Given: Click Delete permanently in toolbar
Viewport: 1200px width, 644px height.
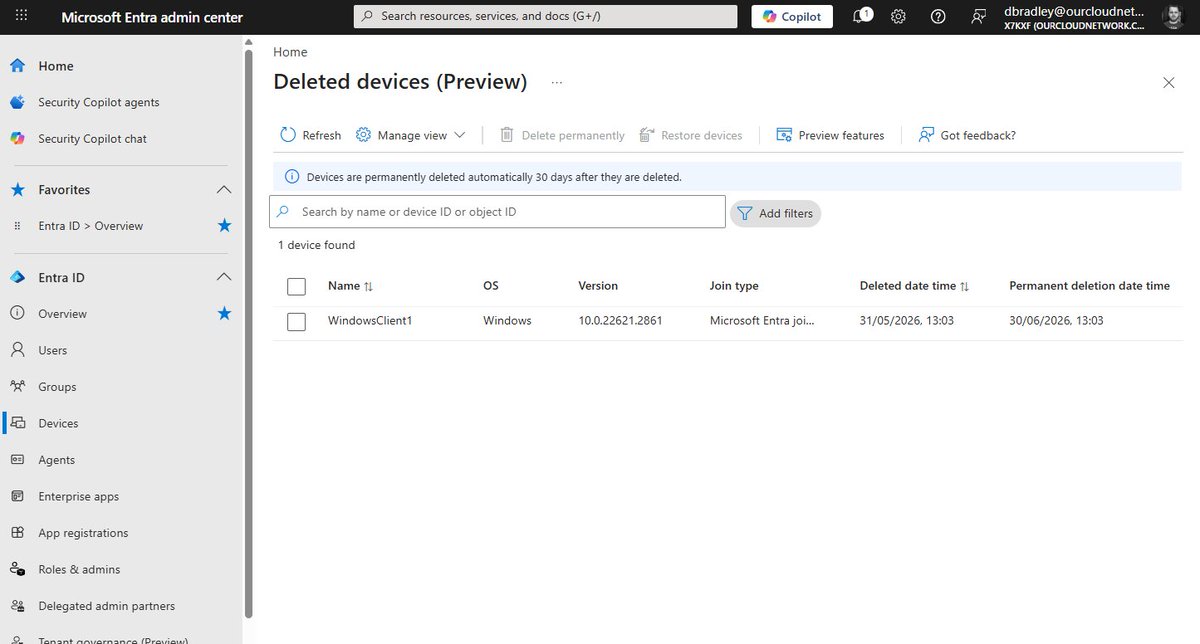Looking at the screenshot, I should [x=562, y=135].
